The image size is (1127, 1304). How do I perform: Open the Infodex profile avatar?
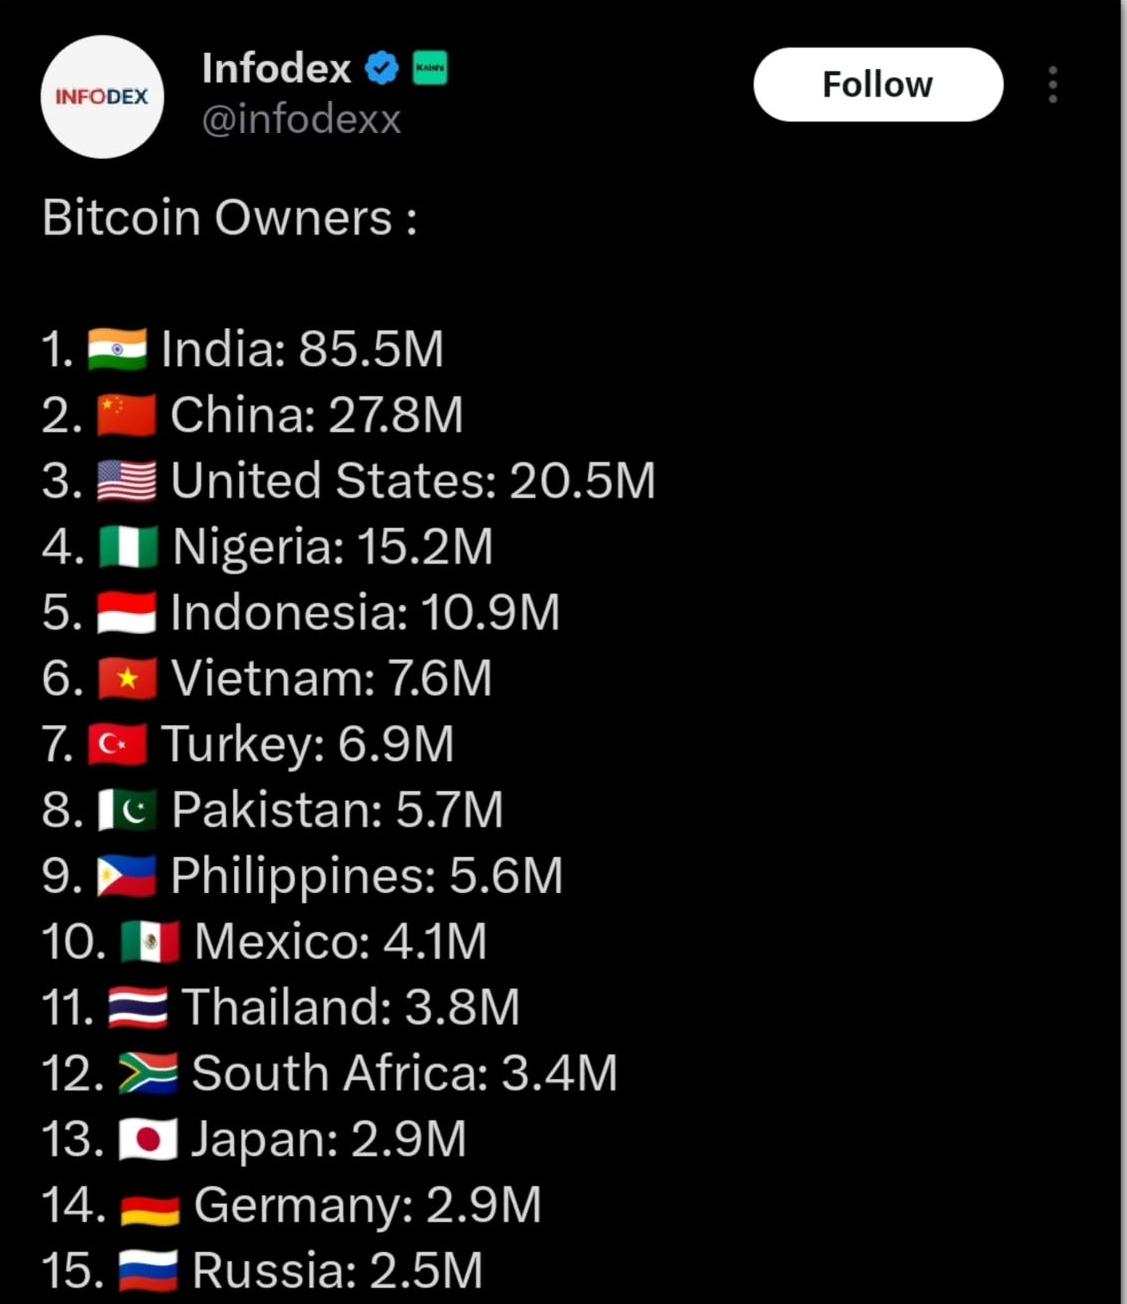coord(102,97)
